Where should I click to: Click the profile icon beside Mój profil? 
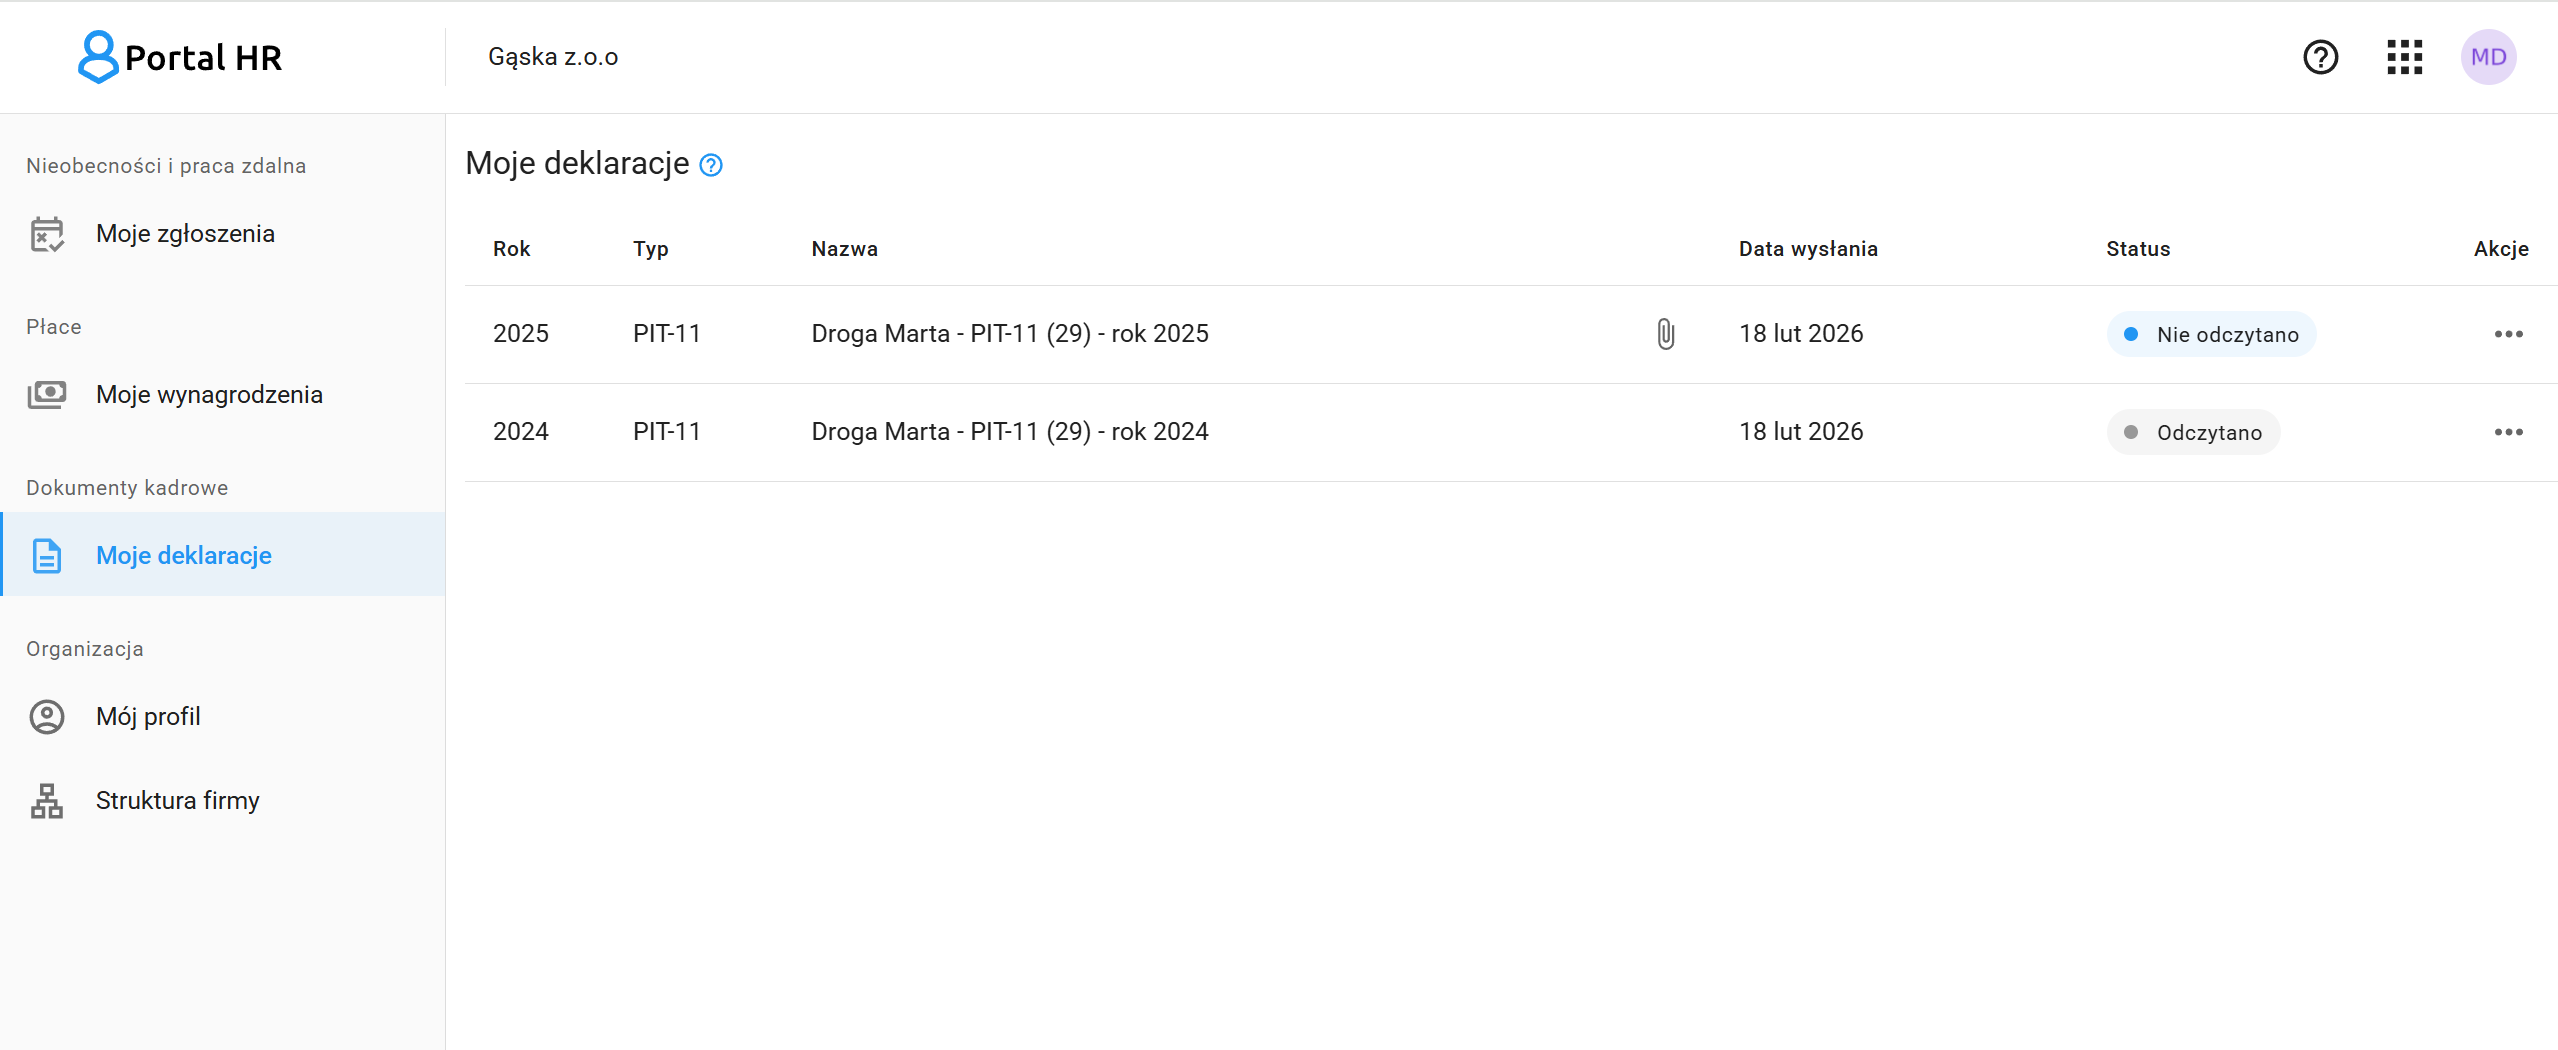point(47,717)
